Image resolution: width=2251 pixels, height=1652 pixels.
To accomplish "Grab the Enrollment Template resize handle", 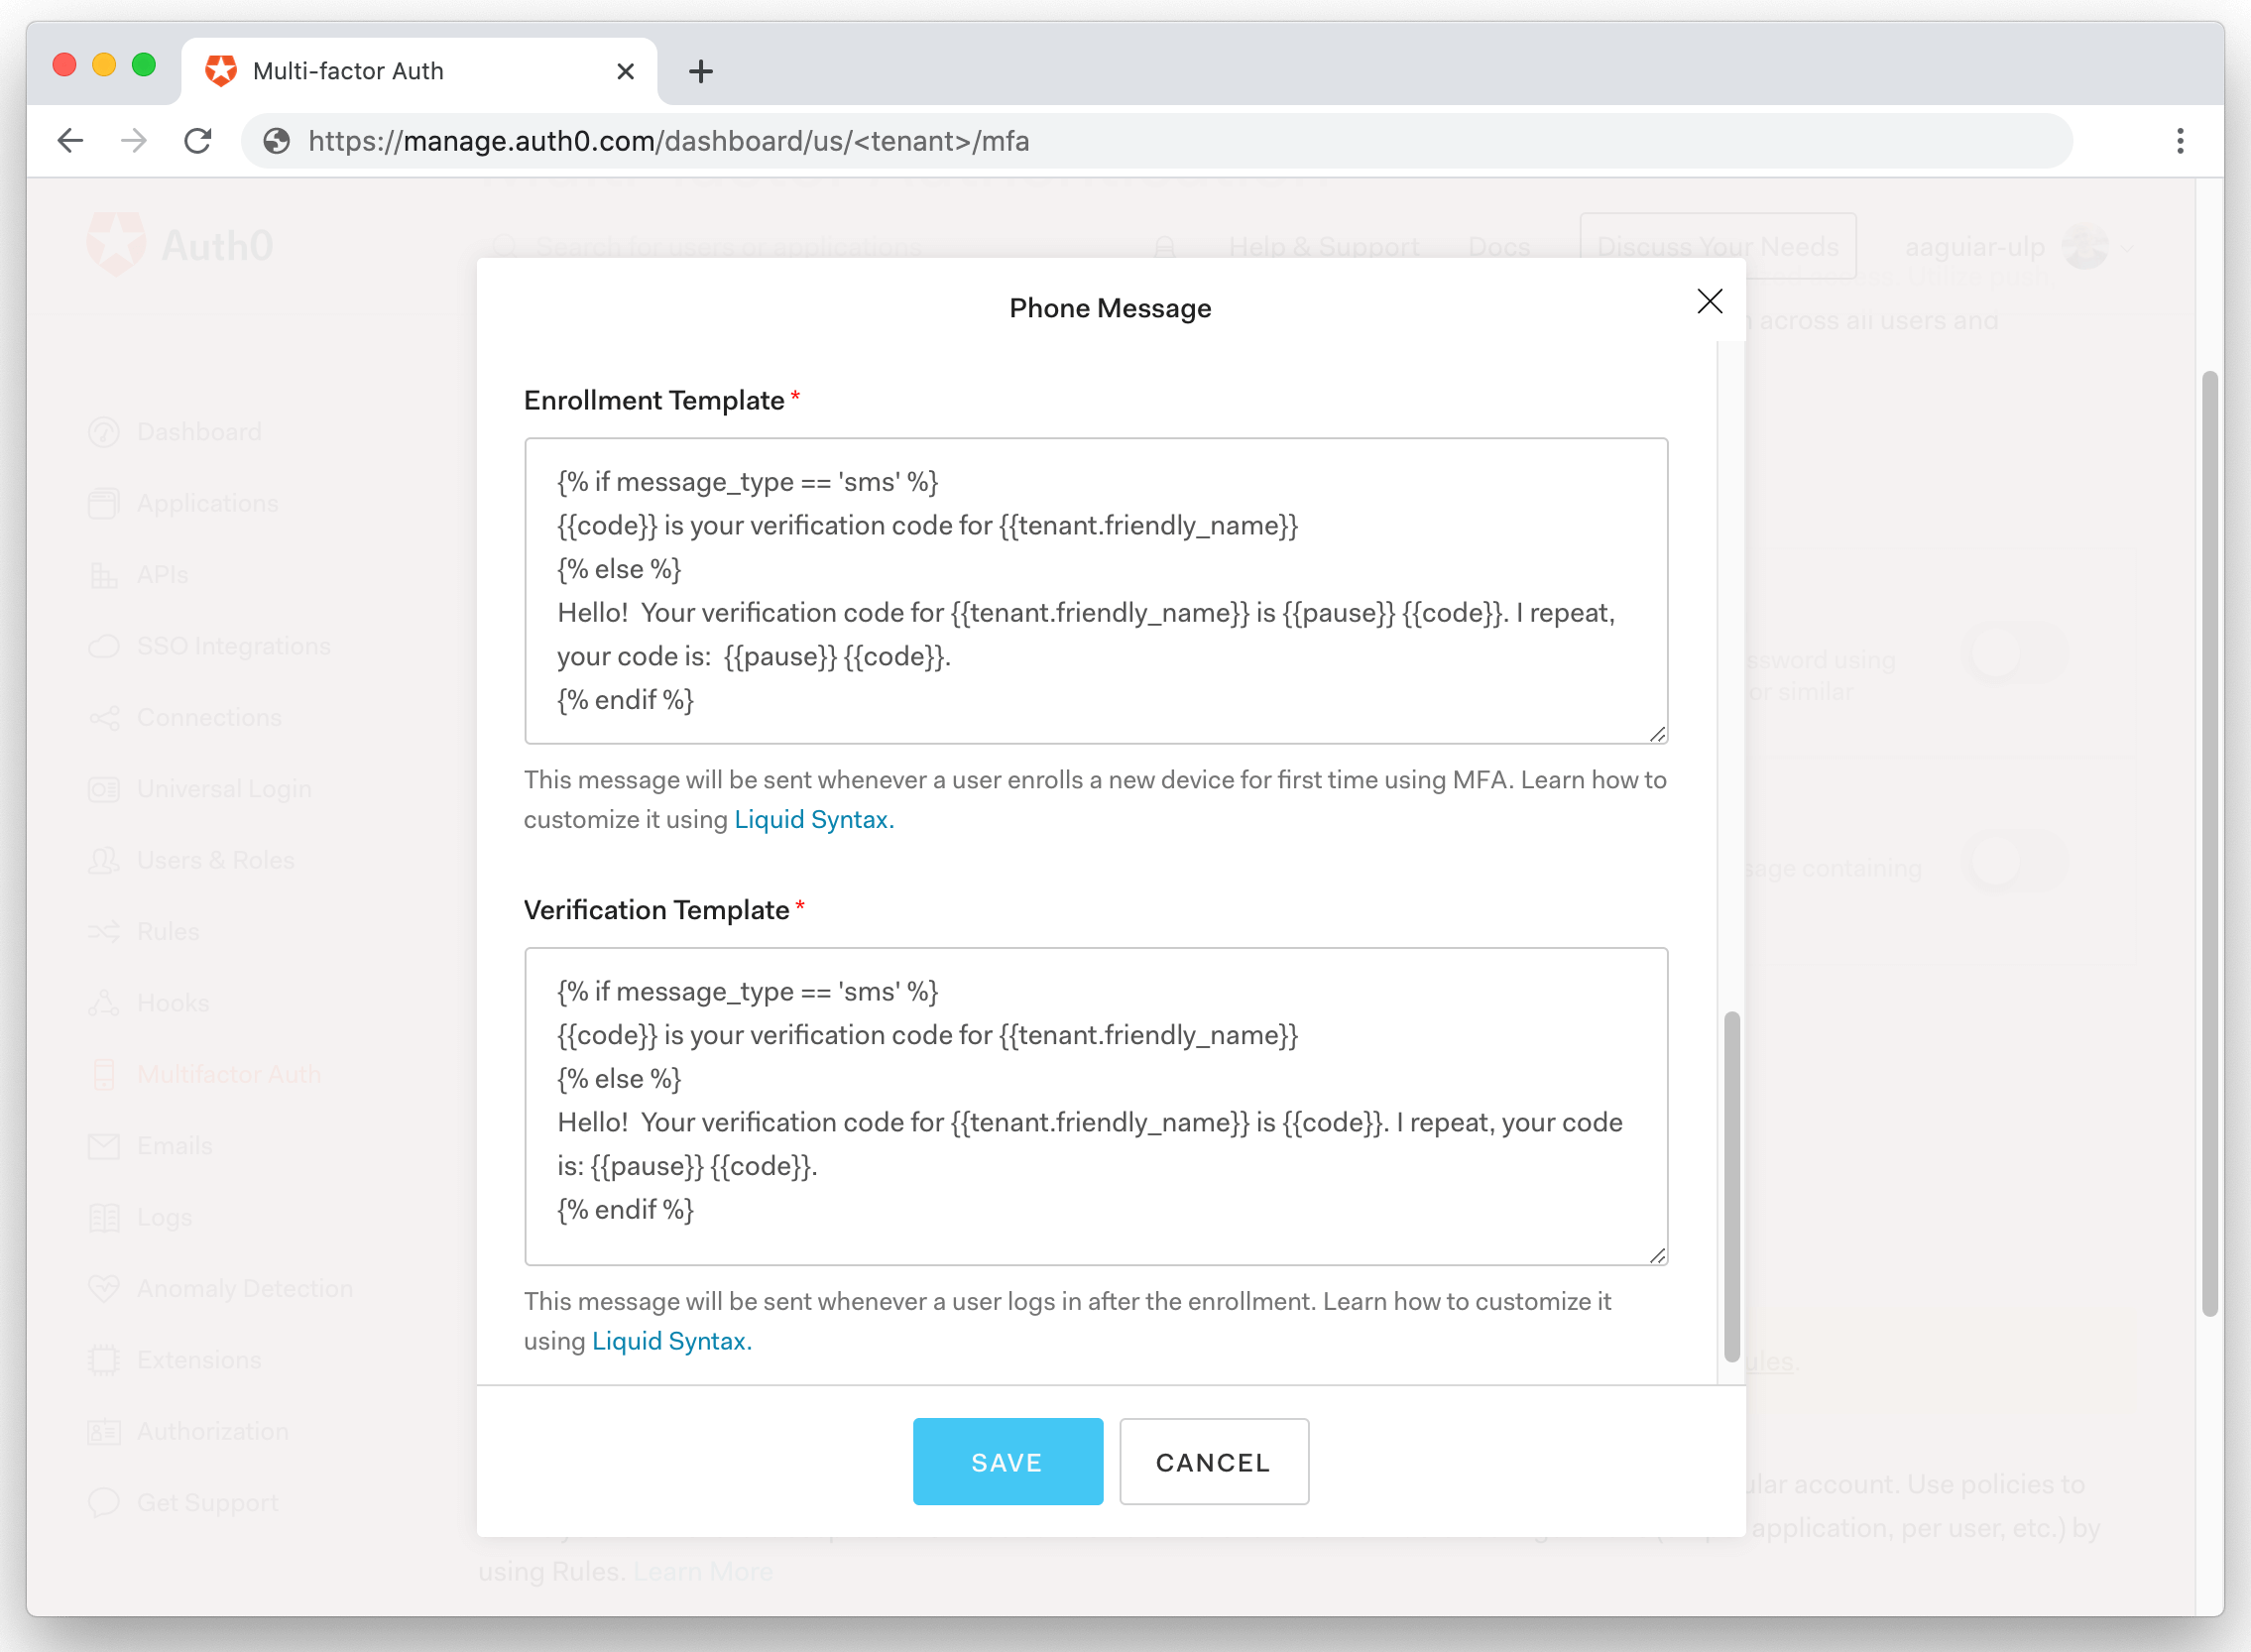I will 1657,734.
